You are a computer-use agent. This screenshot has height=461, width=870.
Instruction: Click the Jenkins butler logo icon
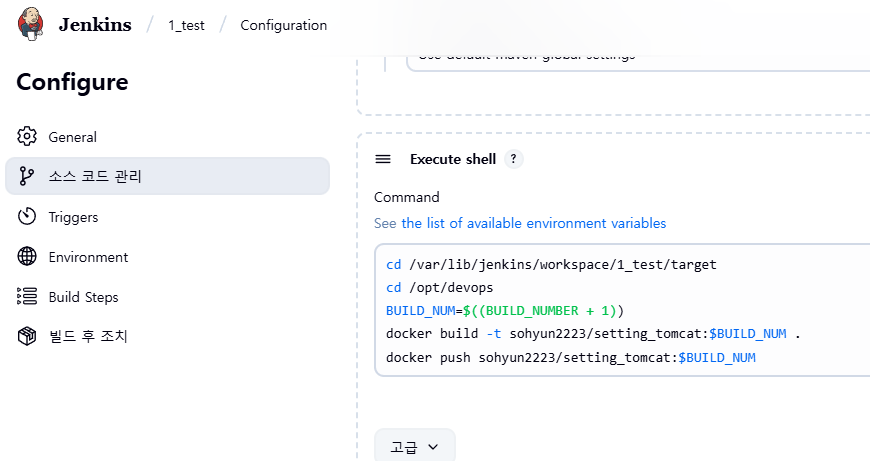pyautogui.click(x=31, y=24)
